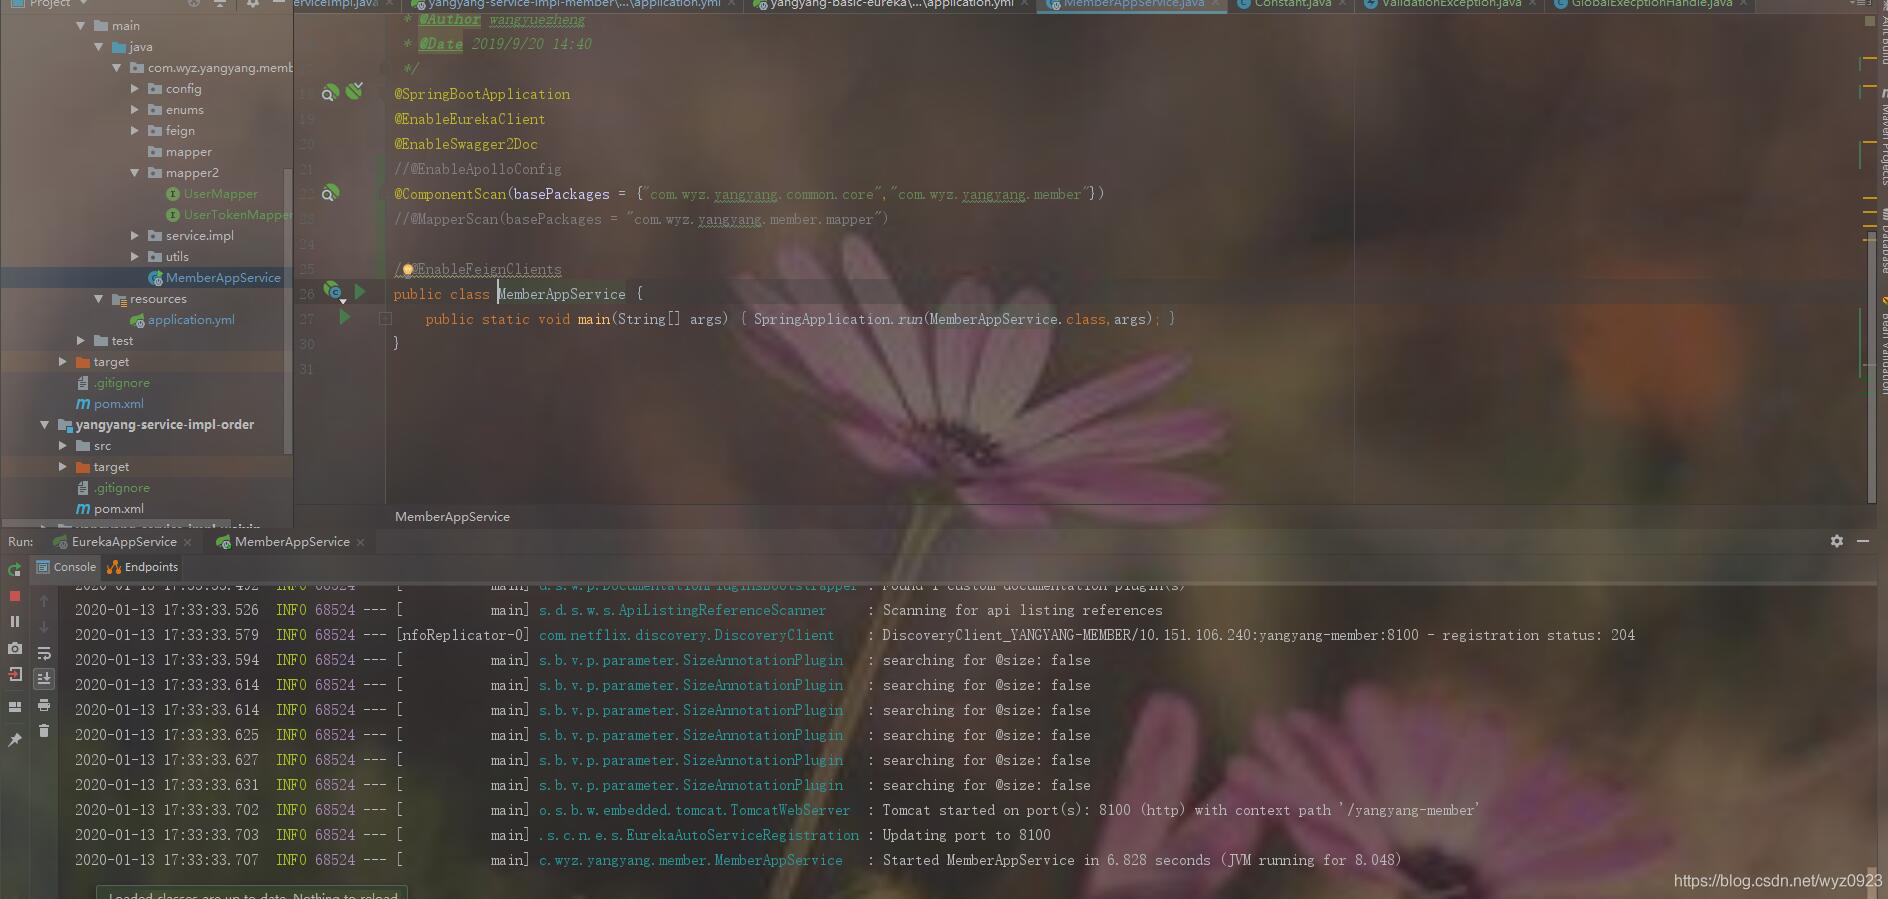Click the camera thread dump icon
This screenshot has width=1888, height=899.
pyautogui.click(x=14, y=648)
